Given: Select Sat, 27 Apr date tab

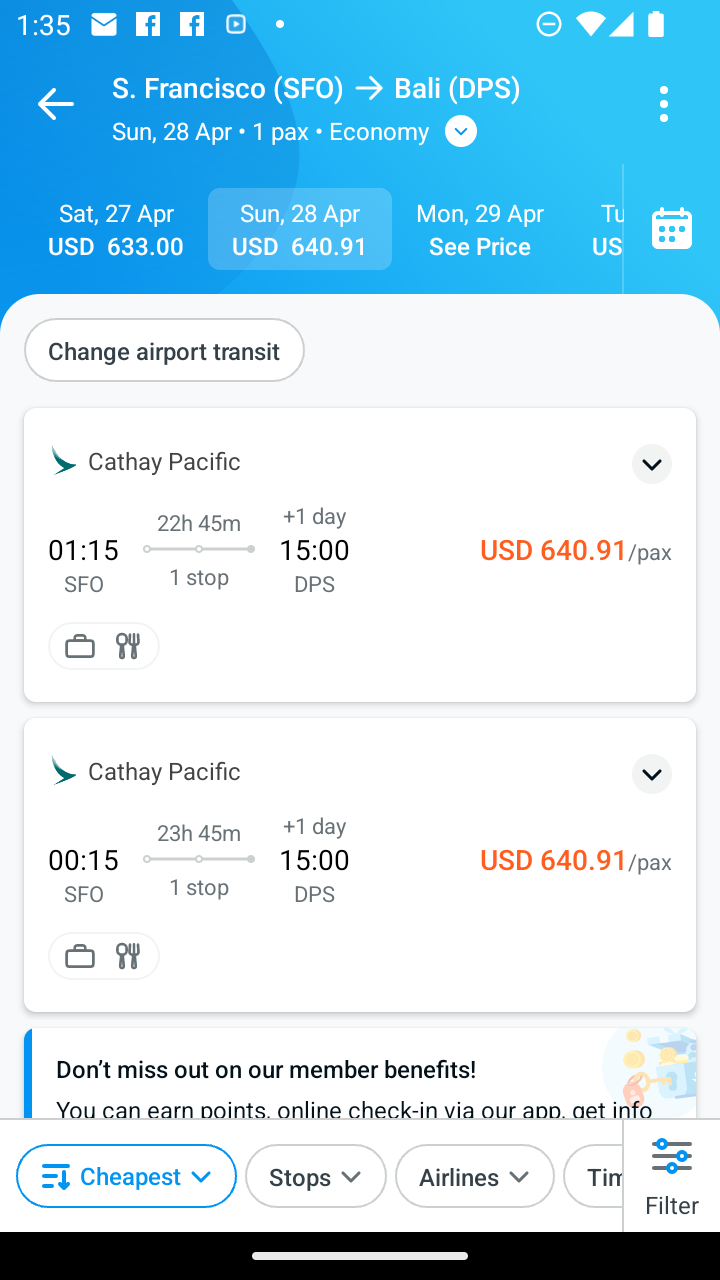Looking at the screenshot, I should coord(116,229).
